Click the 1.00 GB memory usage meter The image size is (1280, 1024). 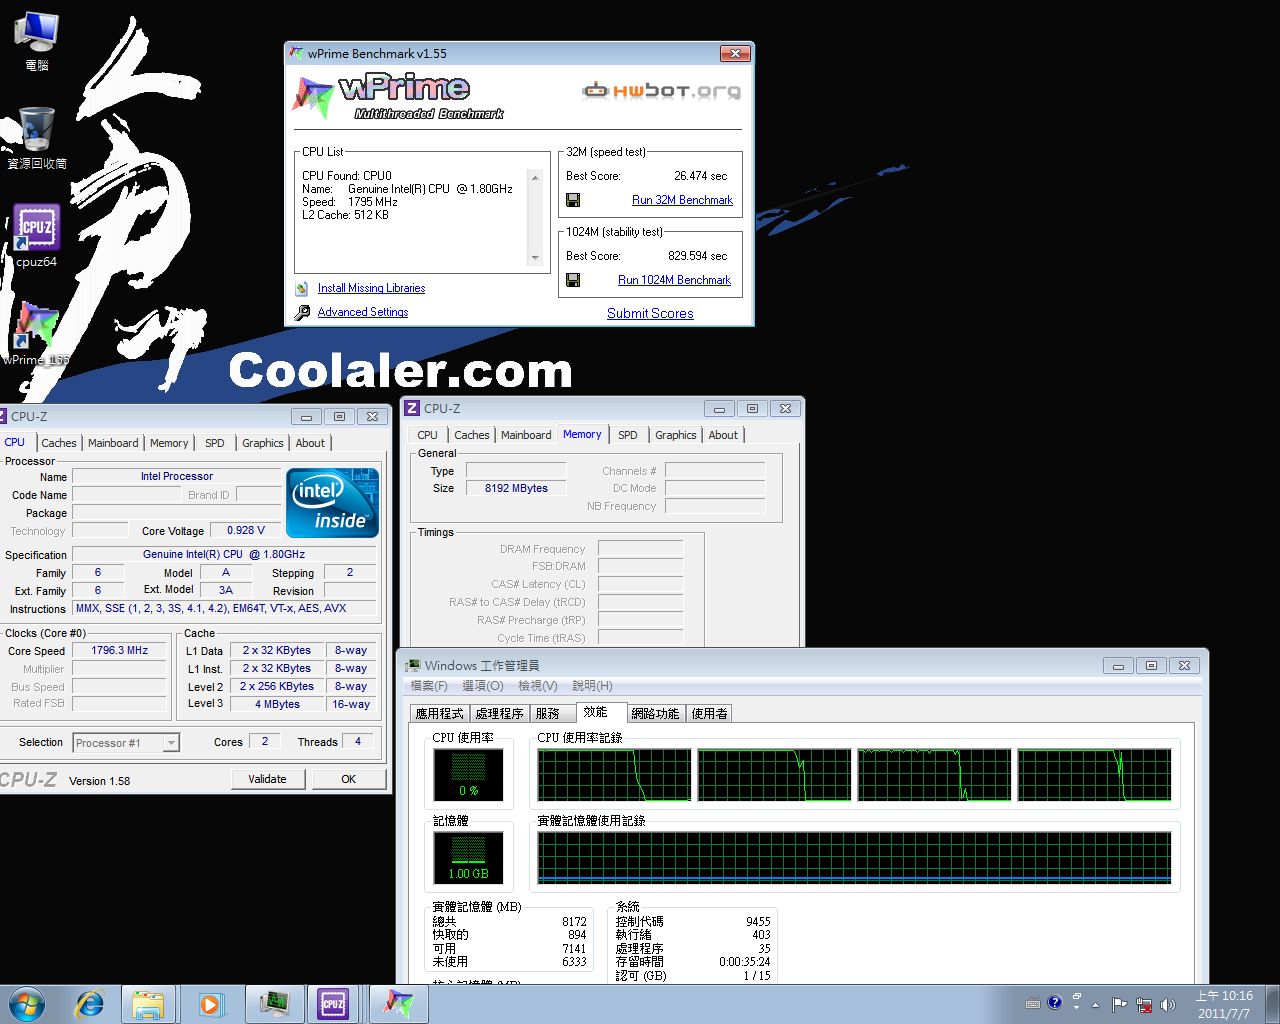point(468,857)
